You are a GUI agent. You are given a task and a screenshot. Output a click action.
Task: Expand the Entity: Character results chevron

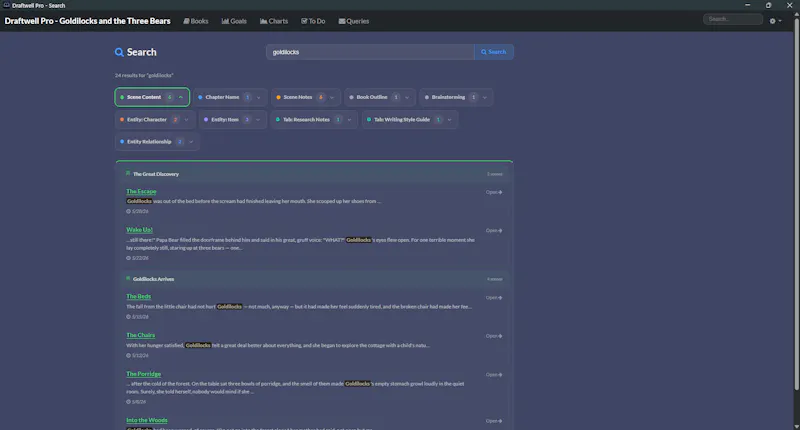(186, 120)
